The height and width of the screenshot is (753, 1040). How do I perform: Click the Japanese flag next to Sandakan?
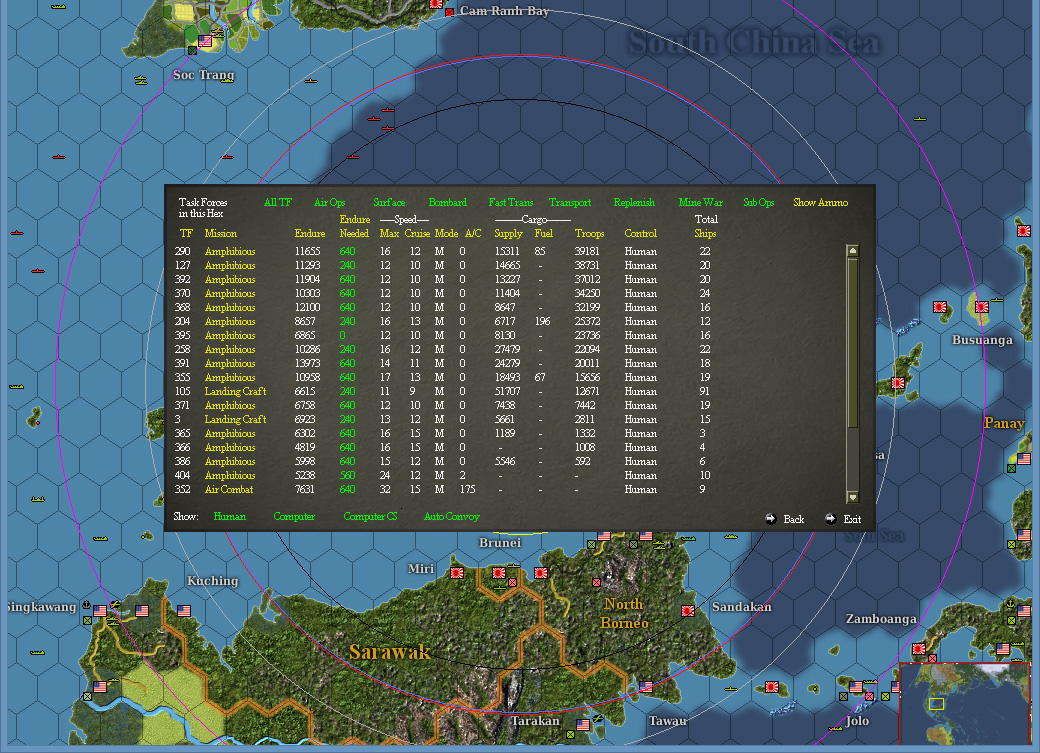pyautogui.click(x=688, y=610)
